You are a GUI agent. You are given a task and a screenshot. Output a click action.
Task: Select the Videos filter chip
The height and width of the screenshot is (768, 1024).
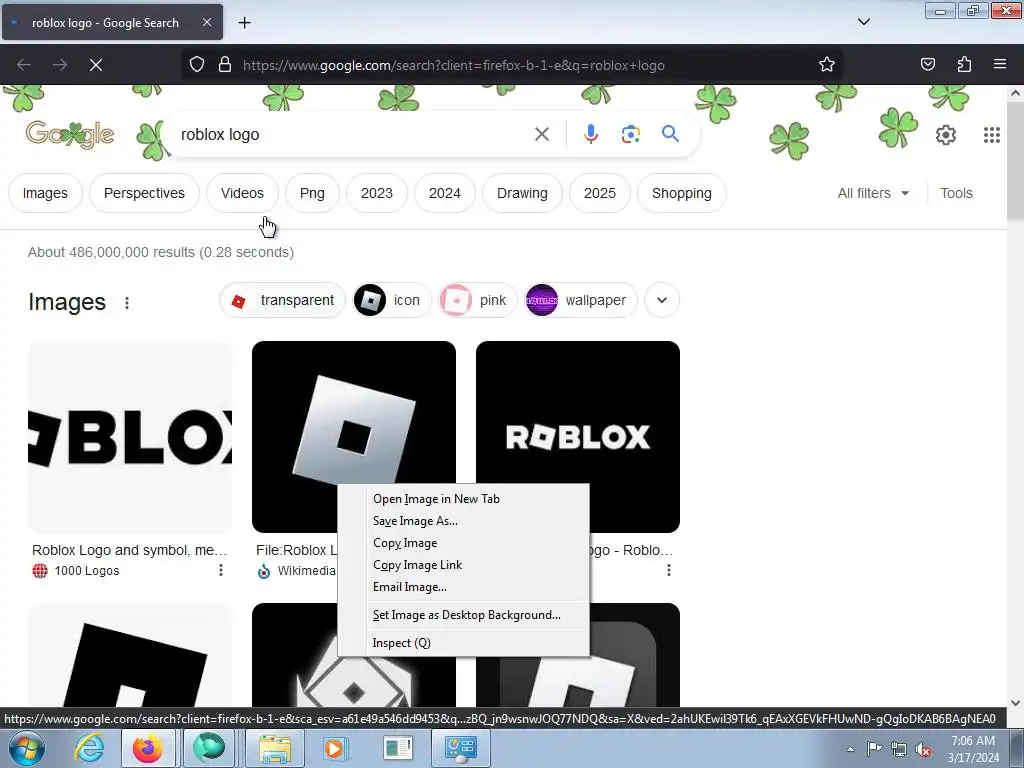coord(242,193)
